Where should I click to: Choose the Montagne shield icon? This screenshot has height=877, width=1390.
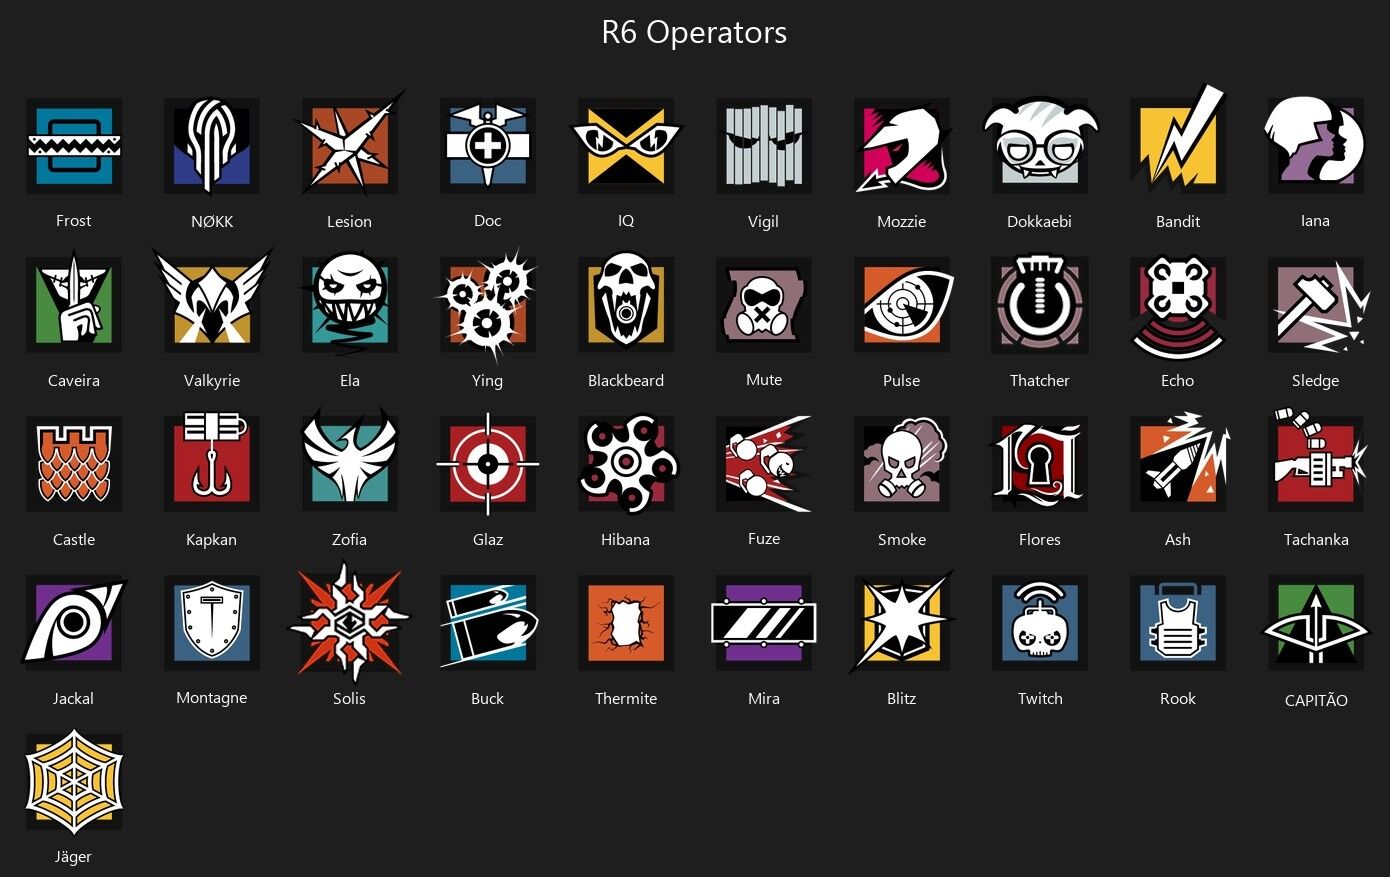[212, 622]
